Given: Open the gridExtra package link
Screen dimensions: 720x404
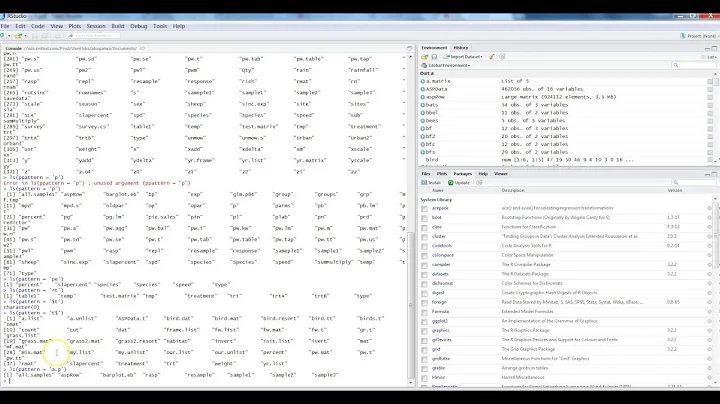Looking at the screenshot, I should click(x=441, y=359).
